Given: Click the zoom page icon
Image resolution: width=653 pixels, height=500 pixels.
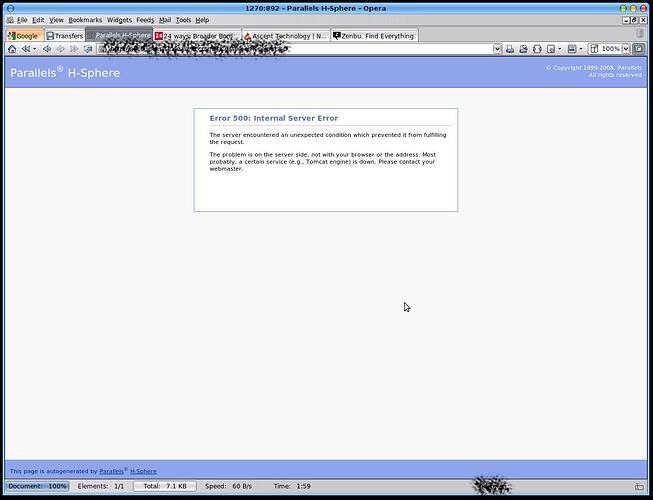Looking at the screenshot, I should (594, 49).
